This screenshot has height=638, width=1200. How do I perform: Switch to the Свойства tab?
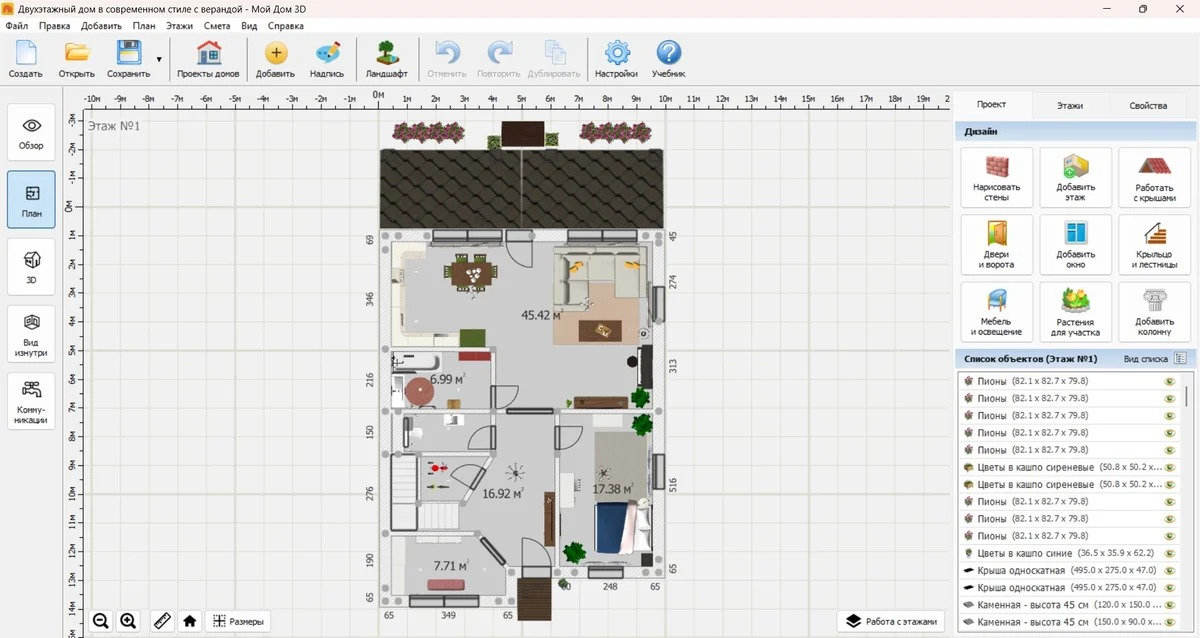[x=1148, y=105]
